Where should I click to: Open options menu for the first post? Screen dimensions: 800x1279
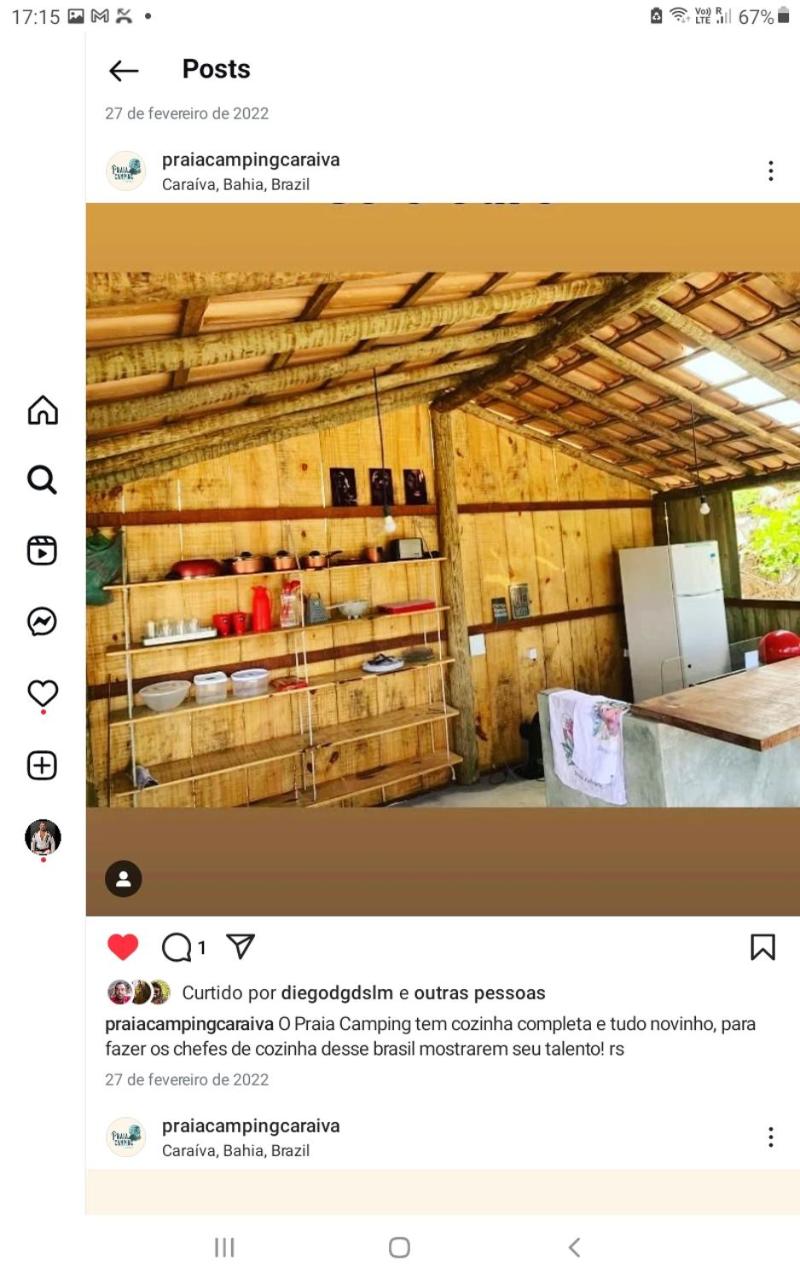770,171
